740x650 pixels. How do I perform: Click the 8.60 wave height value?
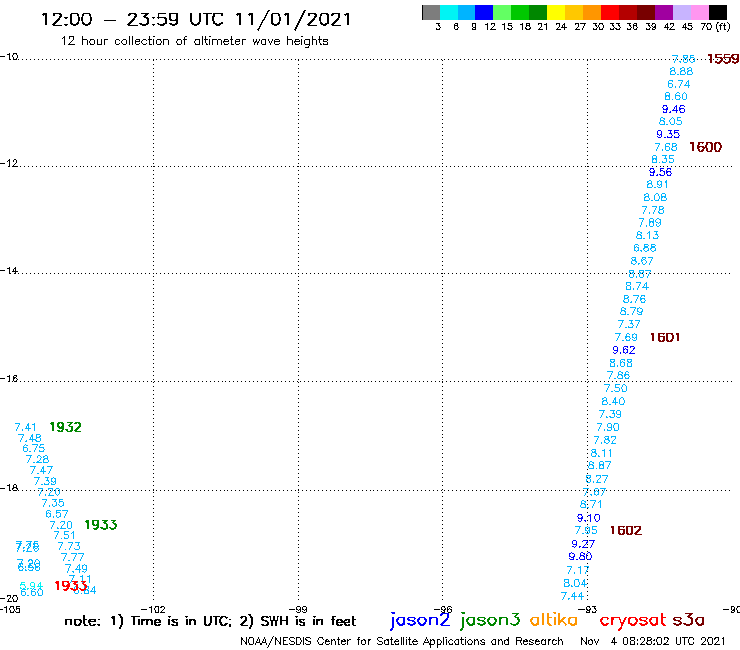click(676, 96)
